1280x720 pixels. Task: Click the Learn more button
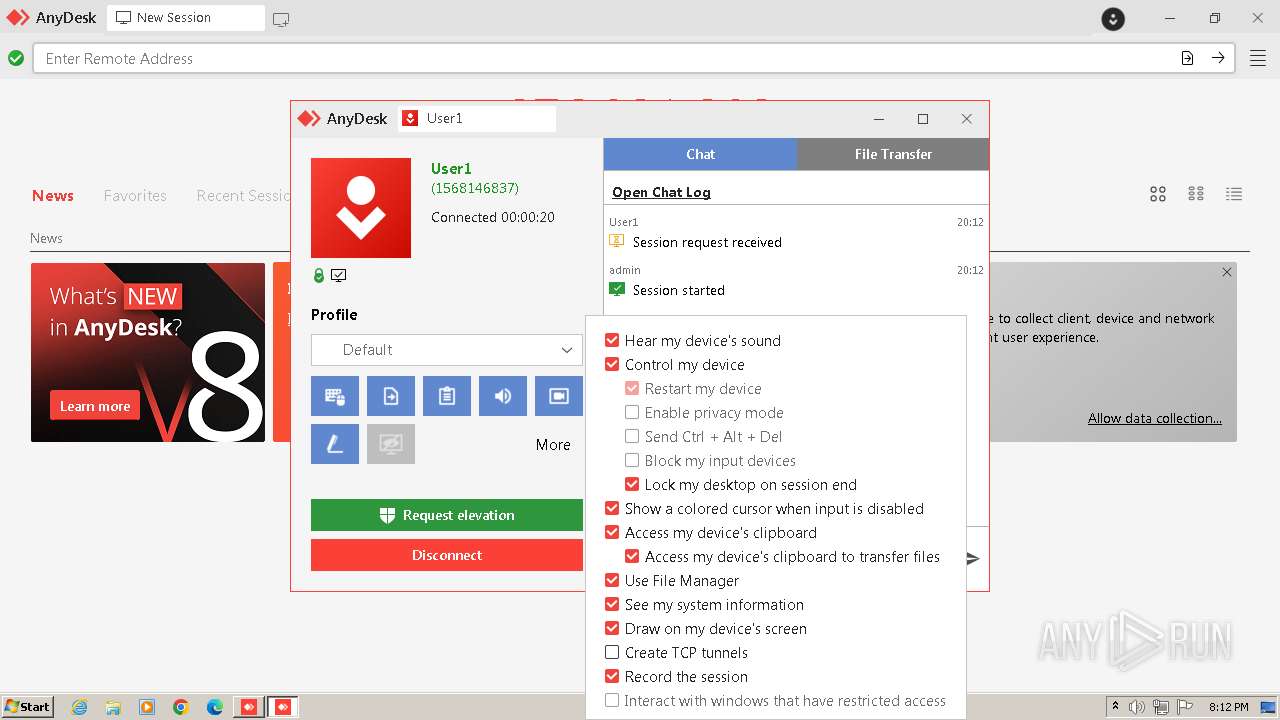pos(95,406)
